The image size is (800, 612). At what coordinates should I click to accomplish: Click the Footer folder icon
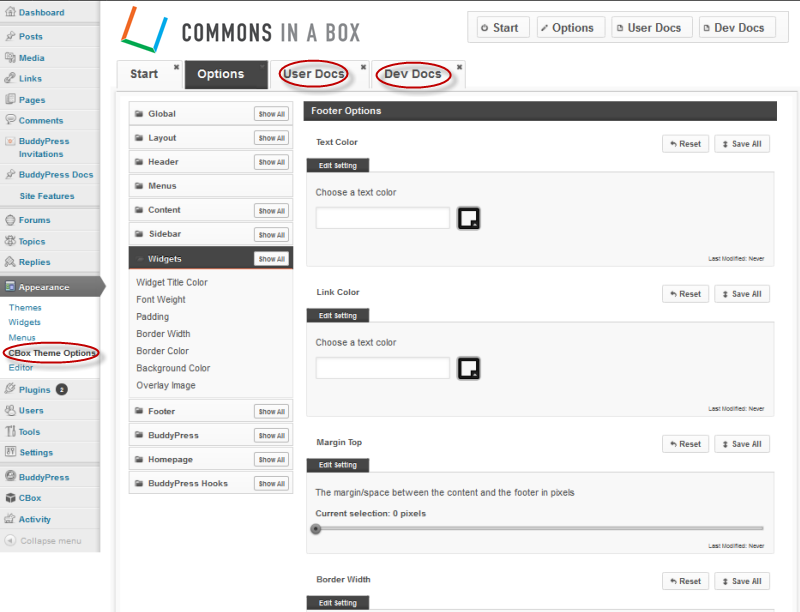pyautogui.click(x=139, y=411)
